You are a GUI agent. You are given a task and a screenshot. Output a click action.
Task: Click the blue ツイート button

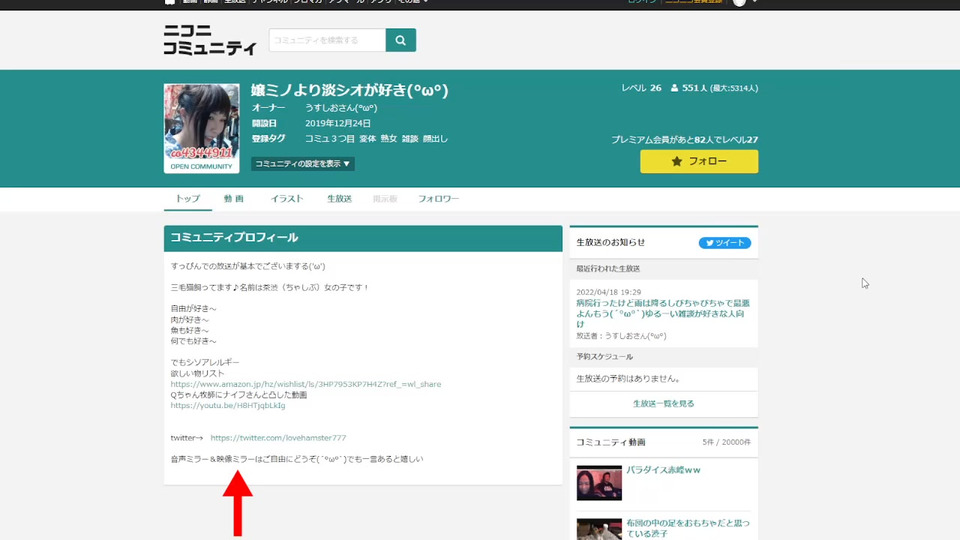tap(725, 242)
